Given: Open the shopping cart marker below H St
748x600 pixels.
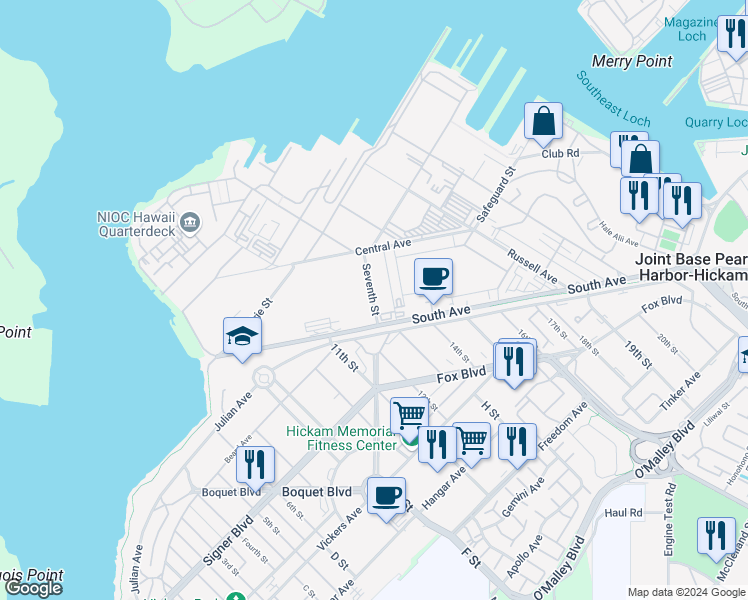Looking at the screenshot, I should [x=472, y=443].
